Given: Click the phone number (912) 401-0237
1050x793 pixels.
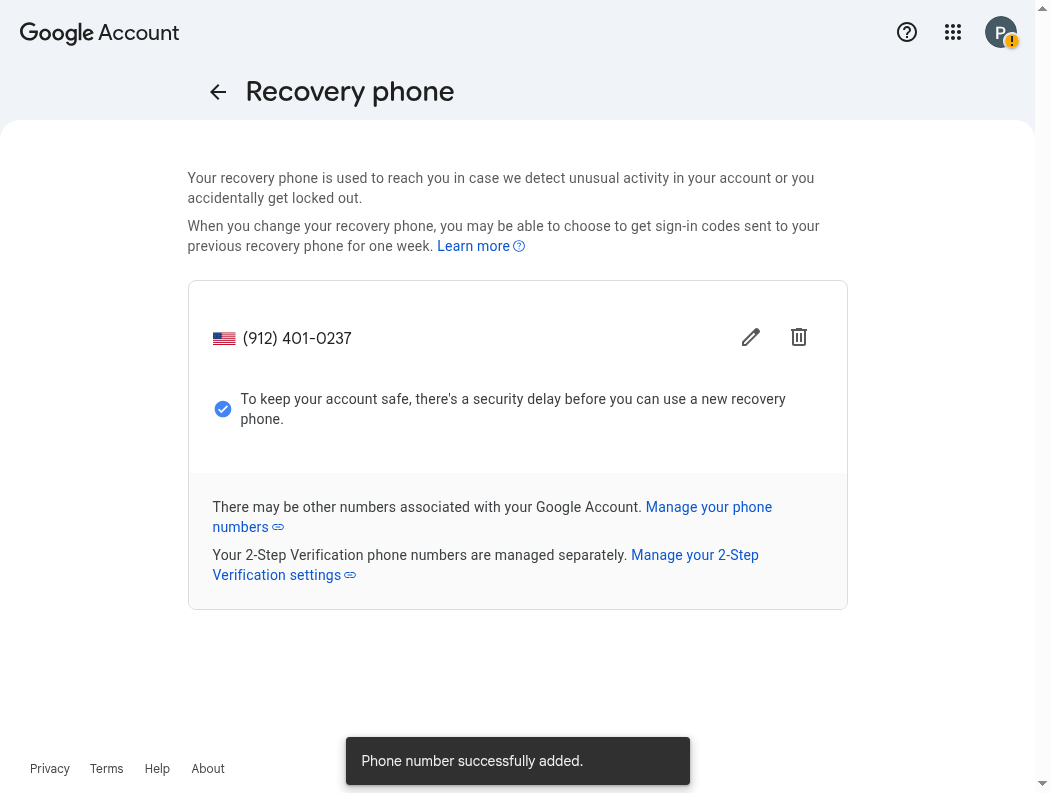Looking at the screenshot, I should pyautogui.click(x=297, y=338).
